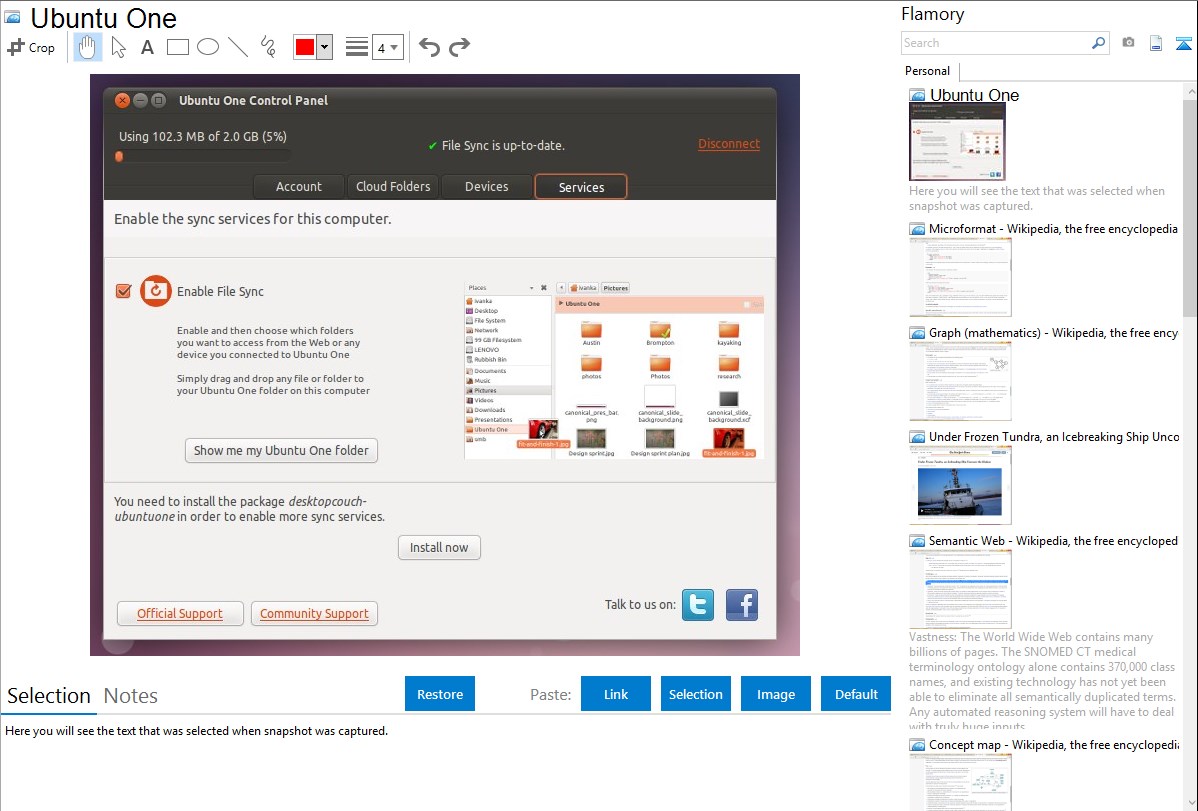
Task: Open the Personal tab
Action: point(927,71)
